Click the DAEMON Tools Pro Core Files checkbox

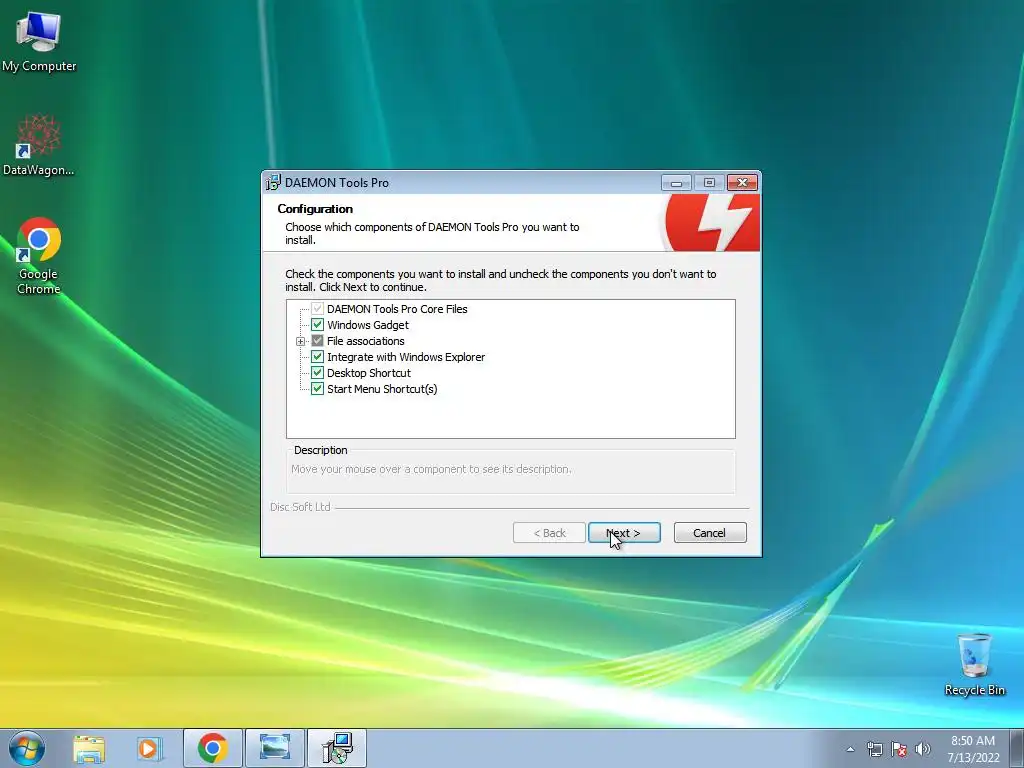[x=317, y=309]
